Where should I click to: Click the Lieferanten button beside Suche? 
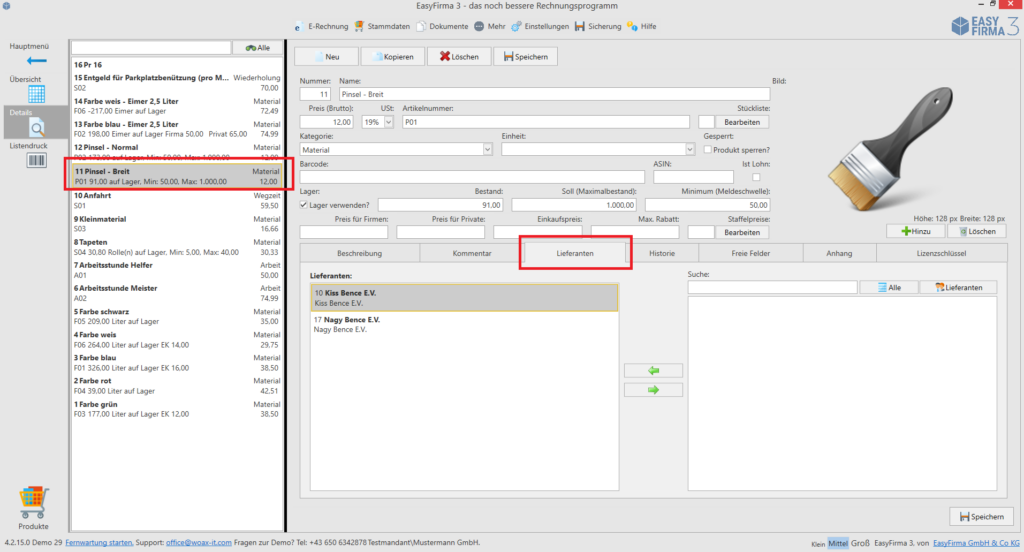tap(958, 287)
